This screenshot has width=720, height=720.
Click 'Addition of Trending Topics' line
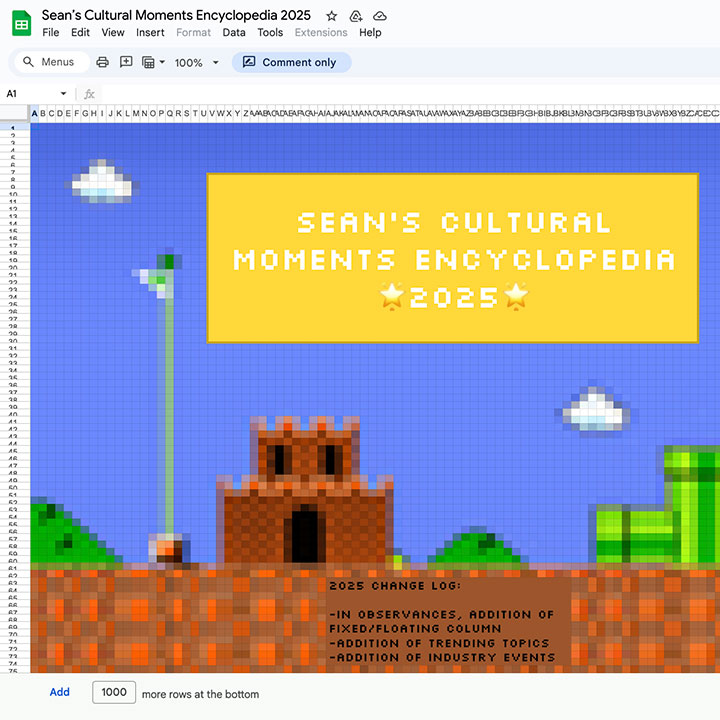pos(439,643)
